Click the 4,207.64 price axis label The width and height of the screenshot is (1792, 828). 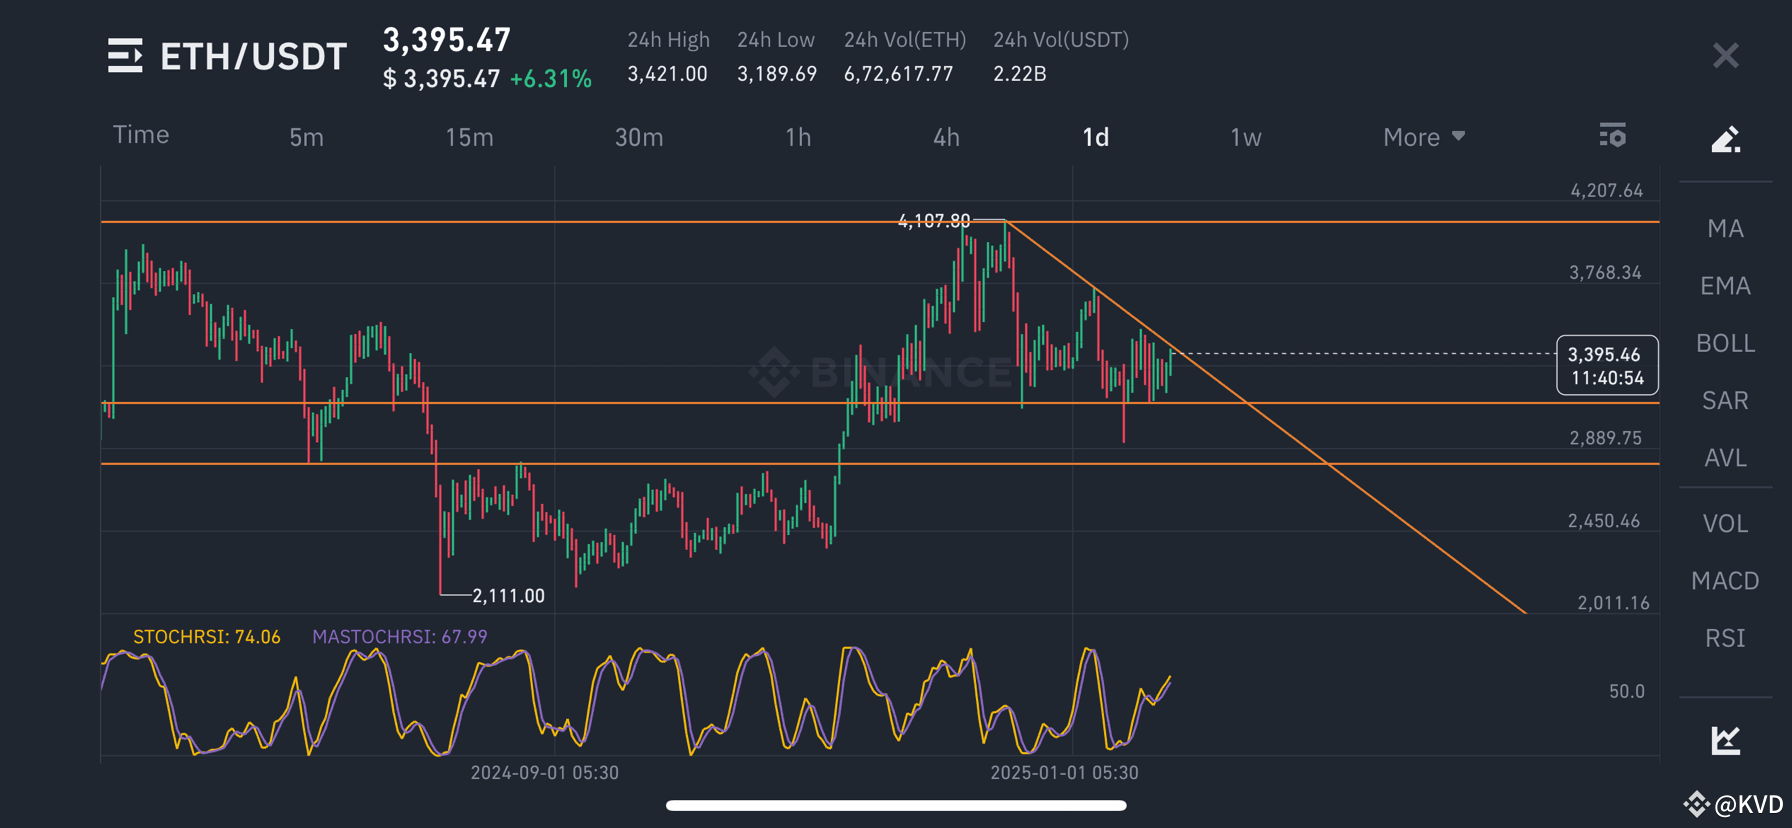(x=1606, y=190)
